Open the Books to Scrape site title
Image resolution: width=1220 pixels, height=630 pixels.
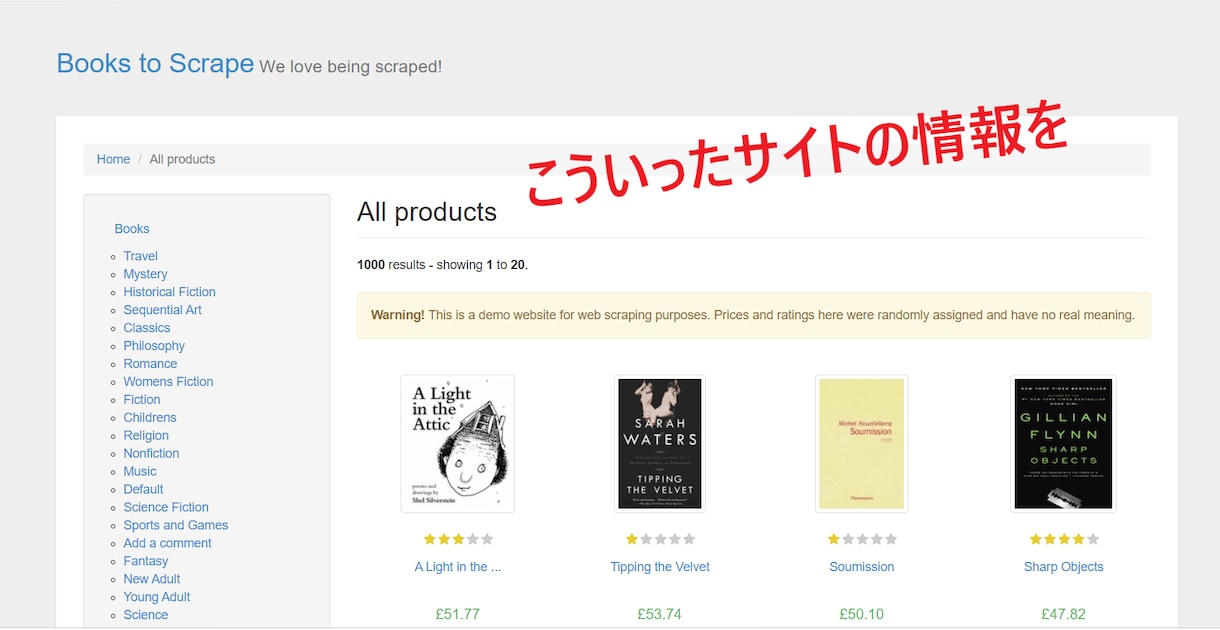coord(155,63)
